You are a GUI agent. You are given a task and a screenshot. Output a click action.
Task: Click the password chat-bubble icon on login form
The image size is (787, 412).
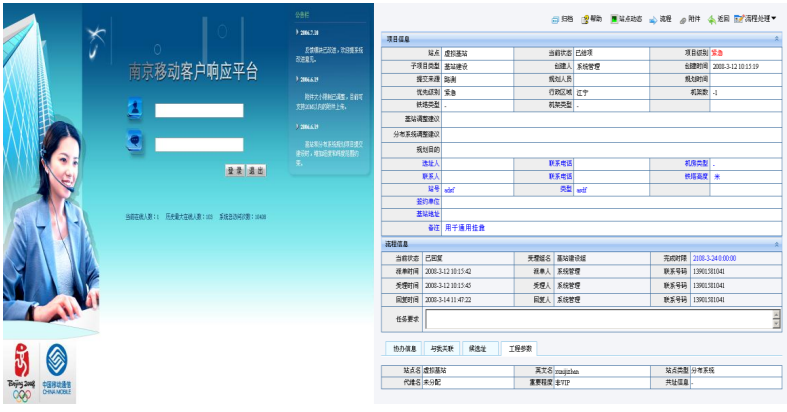[135, 141]
